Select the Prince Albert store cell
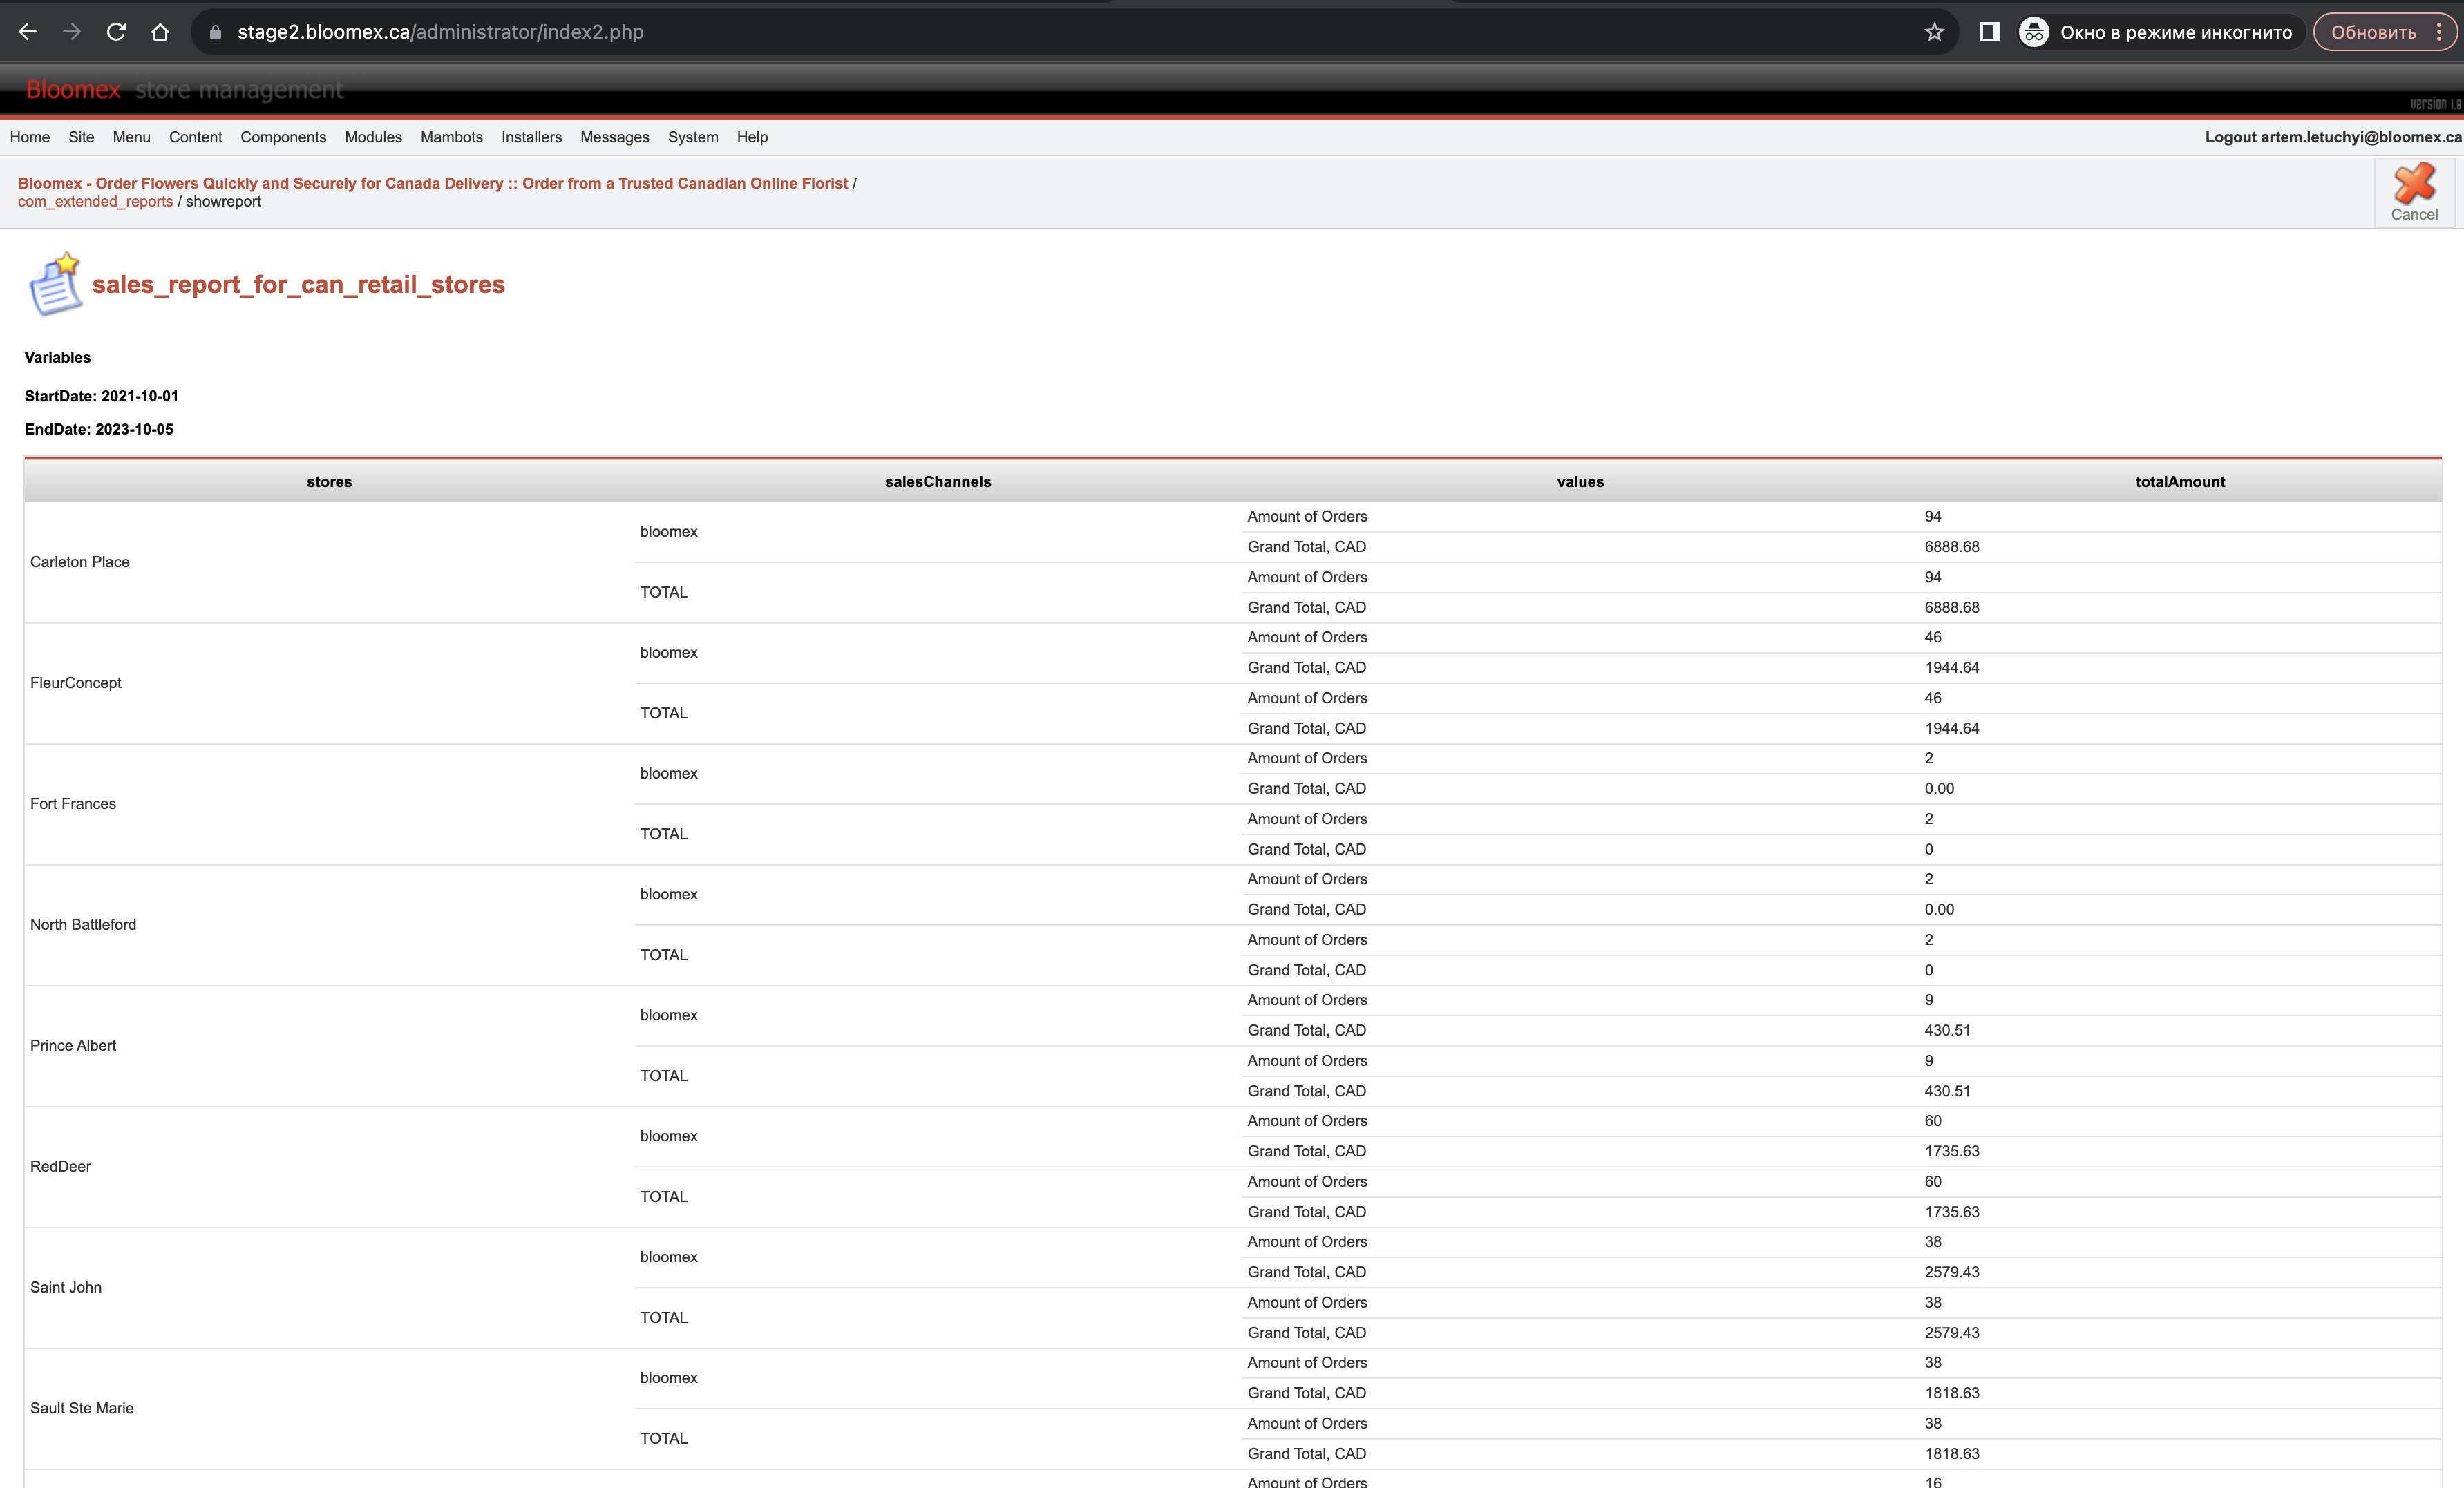The height and width of the screenshot is (1488, 2464). point(329,1045)
